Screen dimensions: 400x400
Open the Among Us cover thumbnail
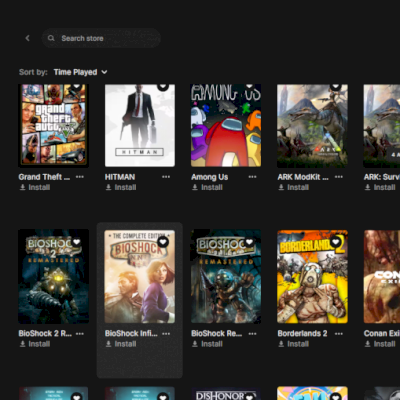[226, 125]
